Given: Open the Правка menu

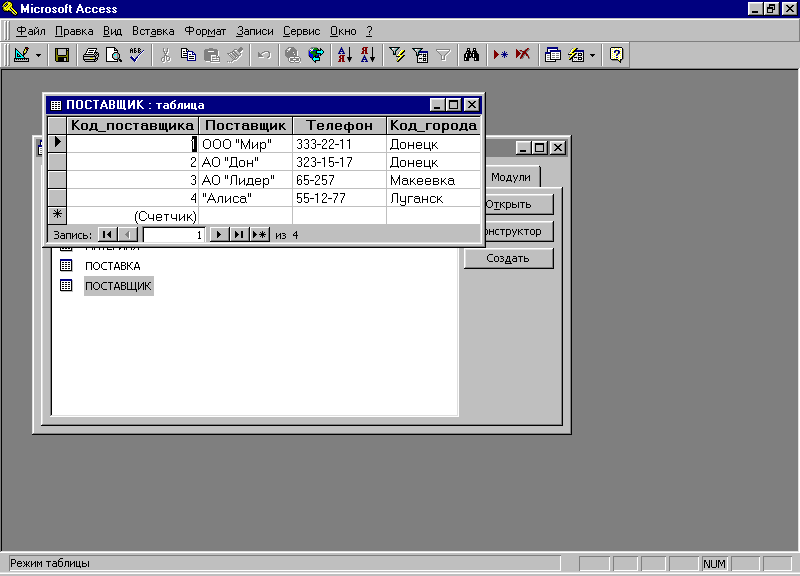Looking at the screenshot, I should tap(74, 31).
